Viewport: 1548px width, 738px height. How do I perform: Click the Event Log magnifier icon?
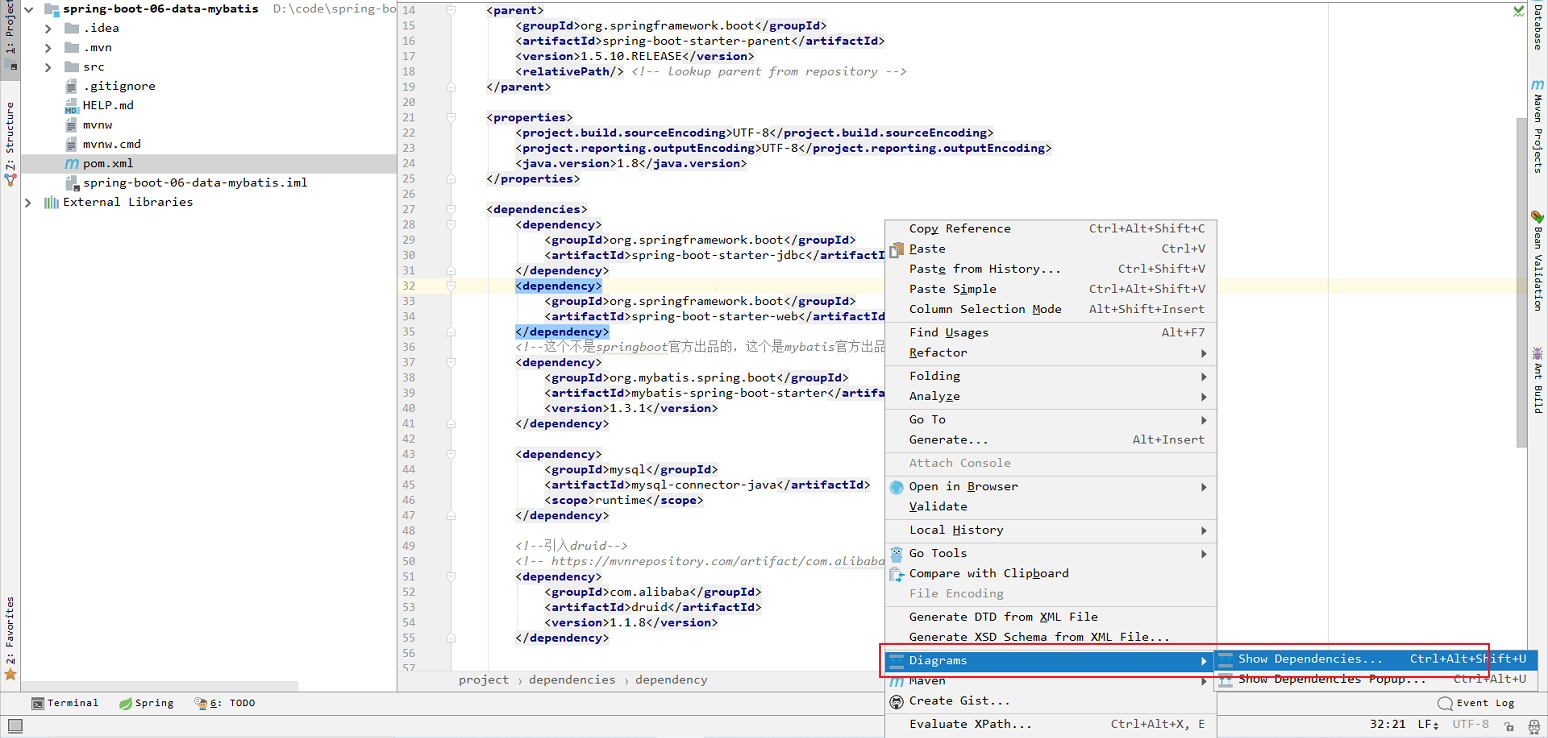coord(1445,703)
